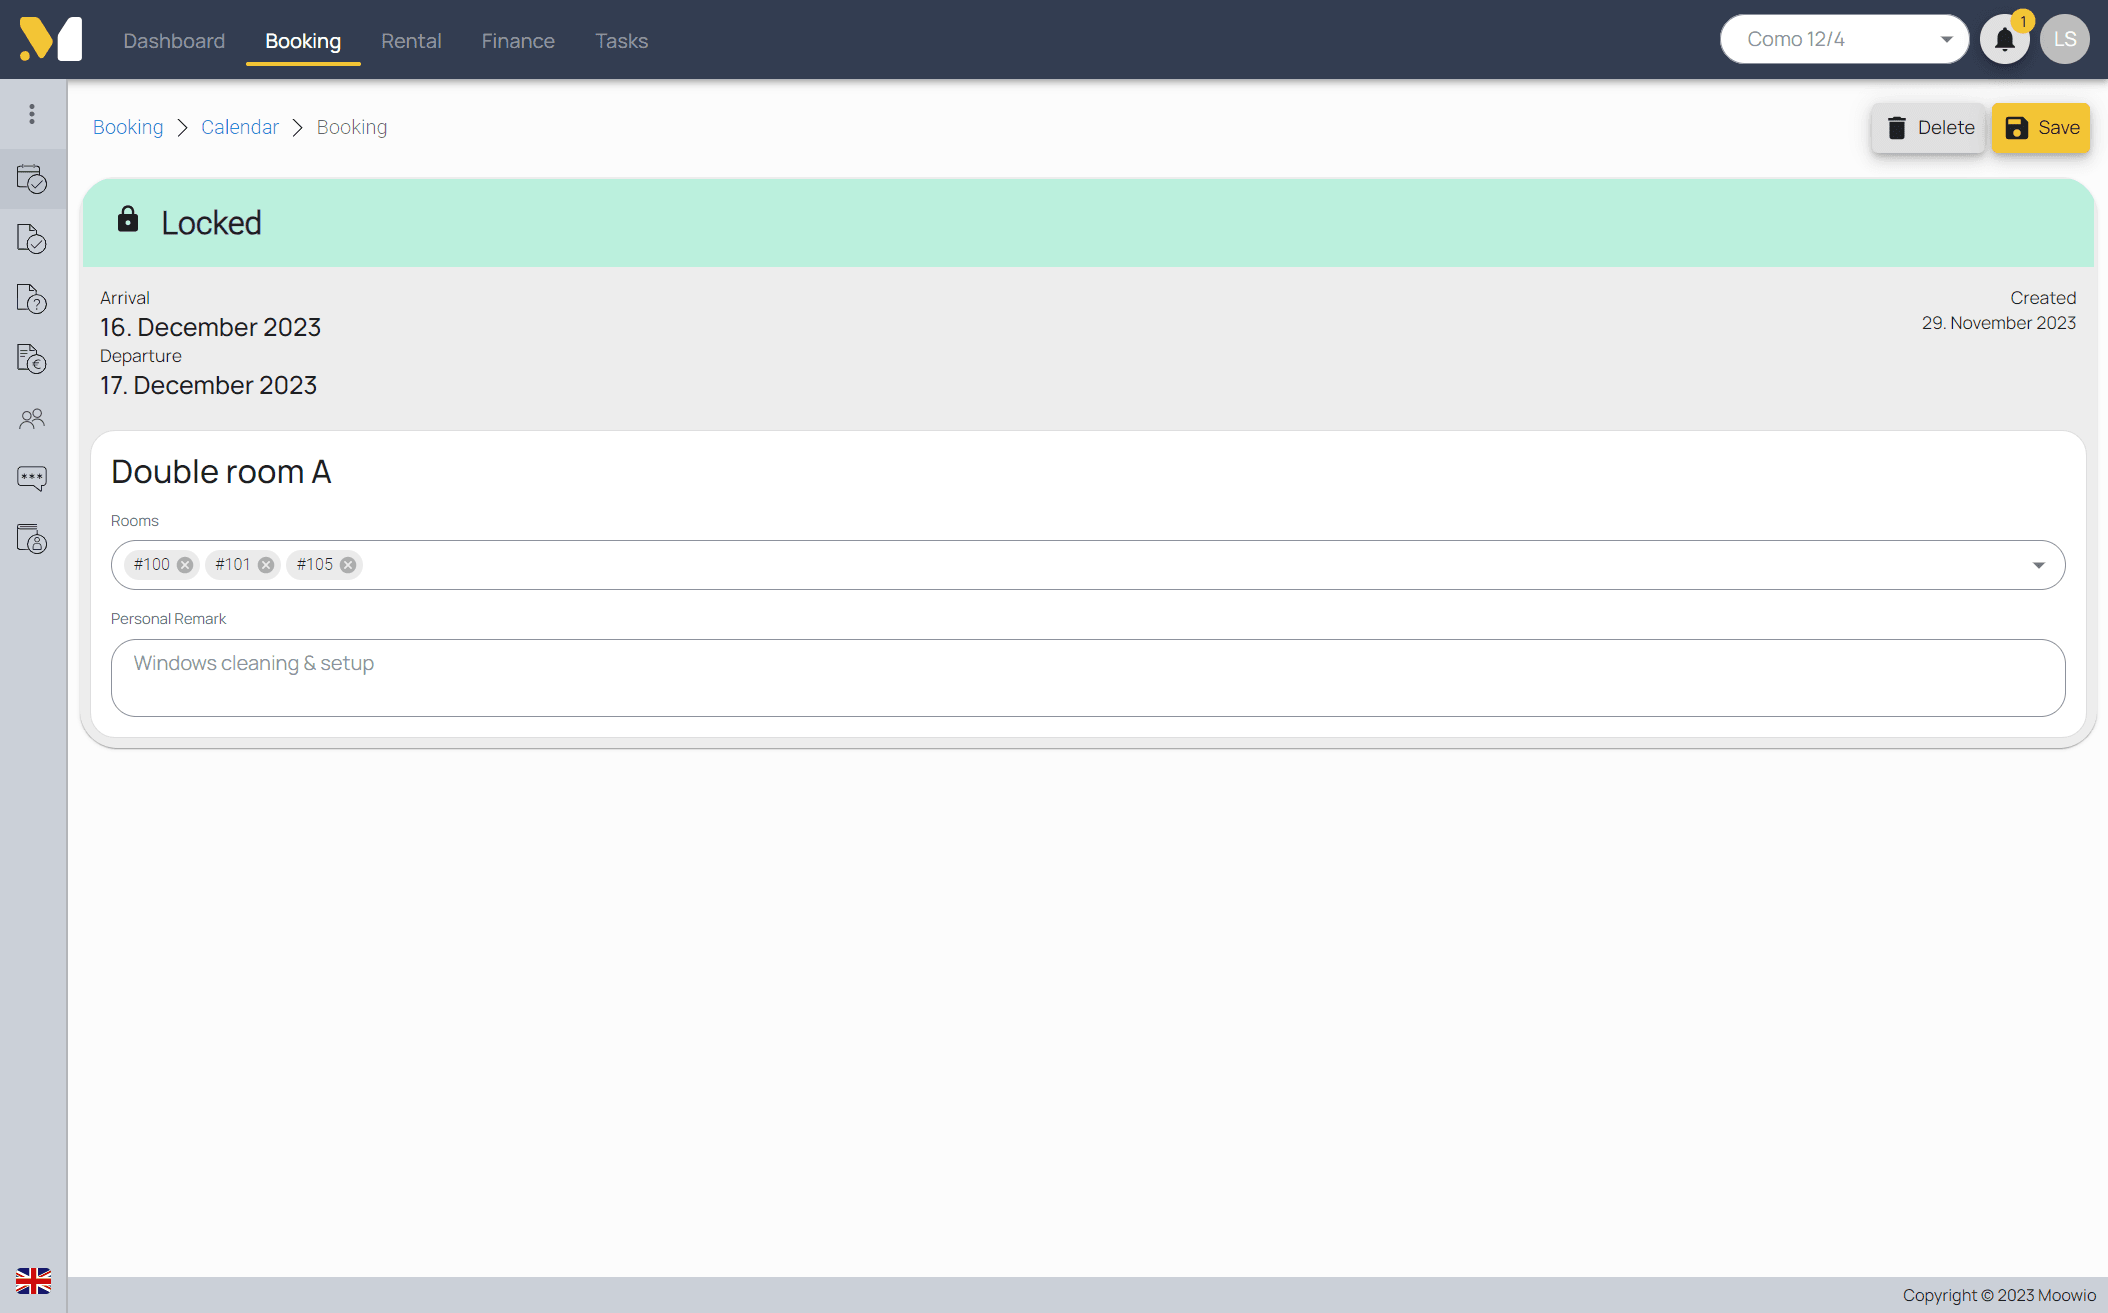Image resolution: width=2108 pixels, height=1313 pixels.
Task: Open the euro invoice sidebar icon
Action: (x=32, y=358)
